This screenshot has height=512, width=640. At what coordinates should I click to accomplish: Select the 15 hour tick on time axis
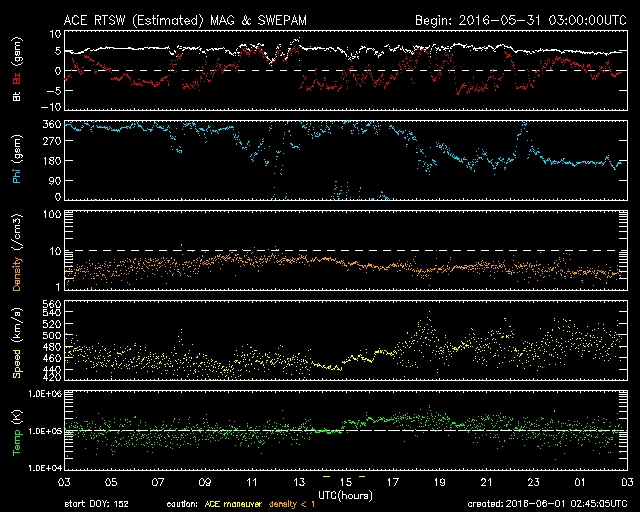pyautogui.click(x=345, y=481)
